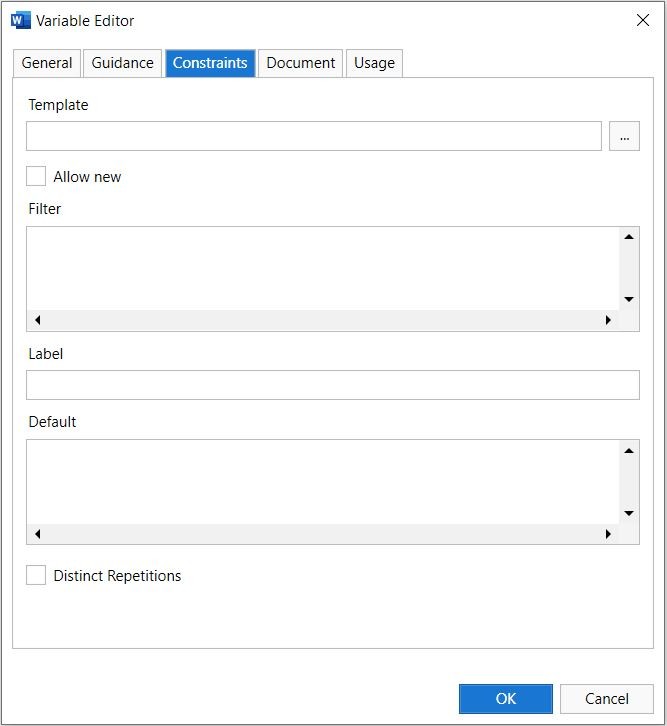
Task: Click the Word icon in title bar
Action: 20,20
